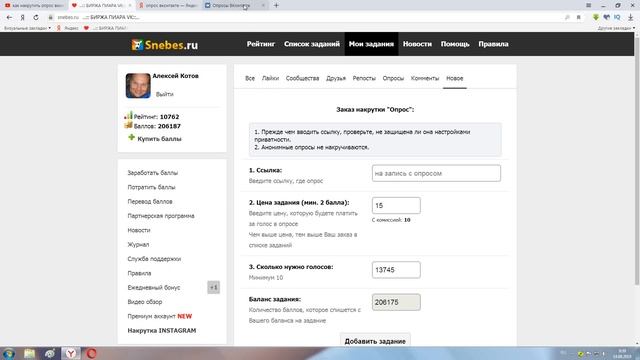Click the Цена задания price field
Image resolution: width=640 pixels, height=360 pixels.
396,205
